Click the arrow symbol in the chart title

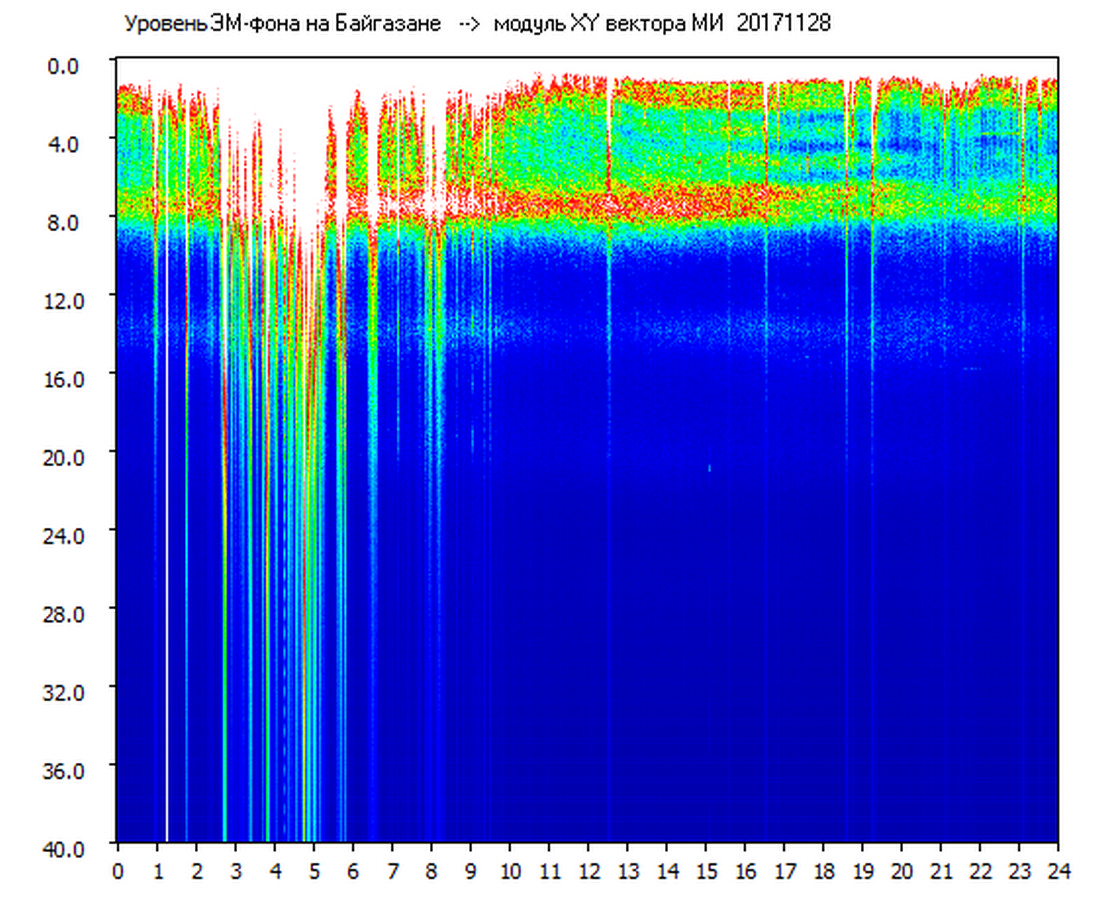click(x=470, y=24)
